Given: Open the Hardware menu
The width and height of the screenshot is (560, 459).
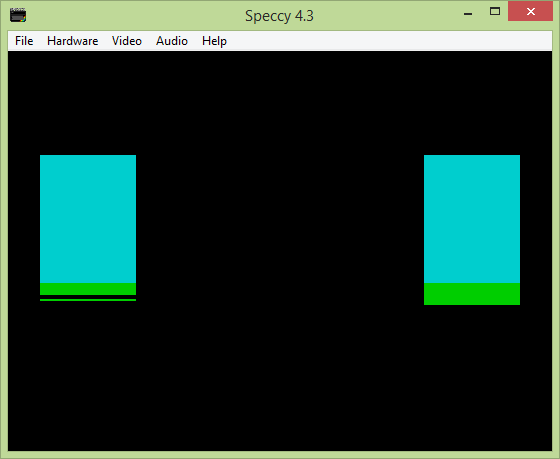Looking at the screenshot, I should 72,41.
